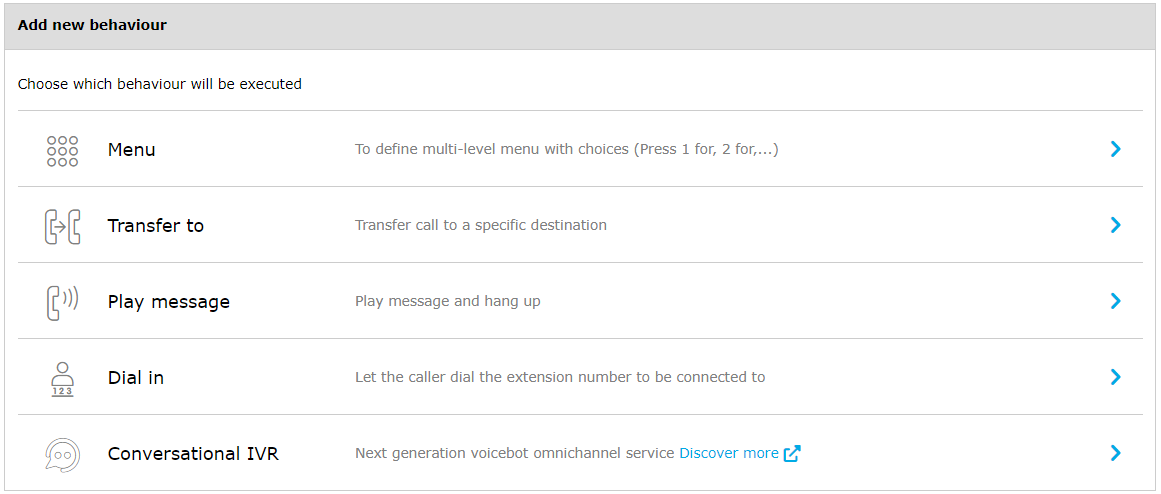Viewport: 1161px width, 494px height.
Task: Click the Transfer to phone handsets icon
Action: pos(62,226)
